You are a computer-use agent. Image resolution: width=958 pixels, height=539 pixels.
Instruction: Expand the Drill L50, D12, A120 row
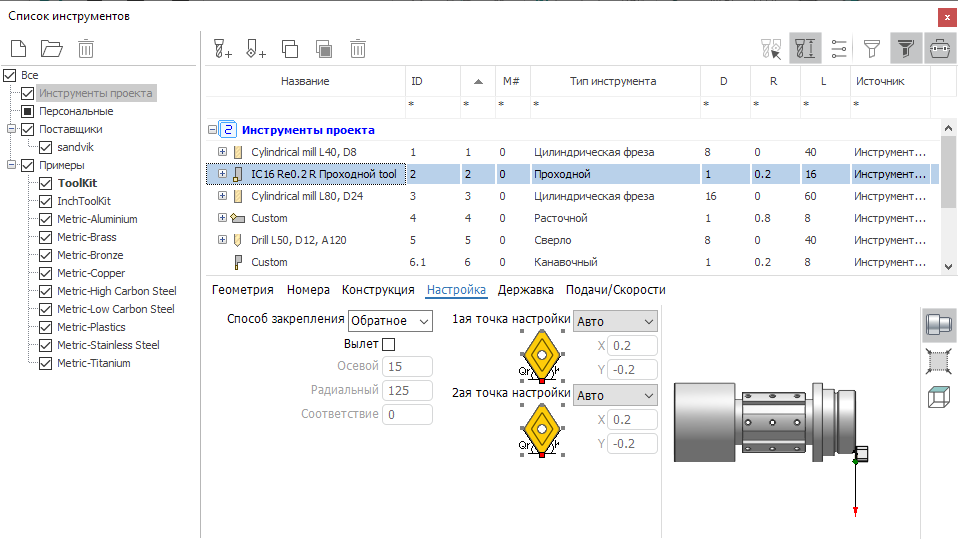[222, 240]
